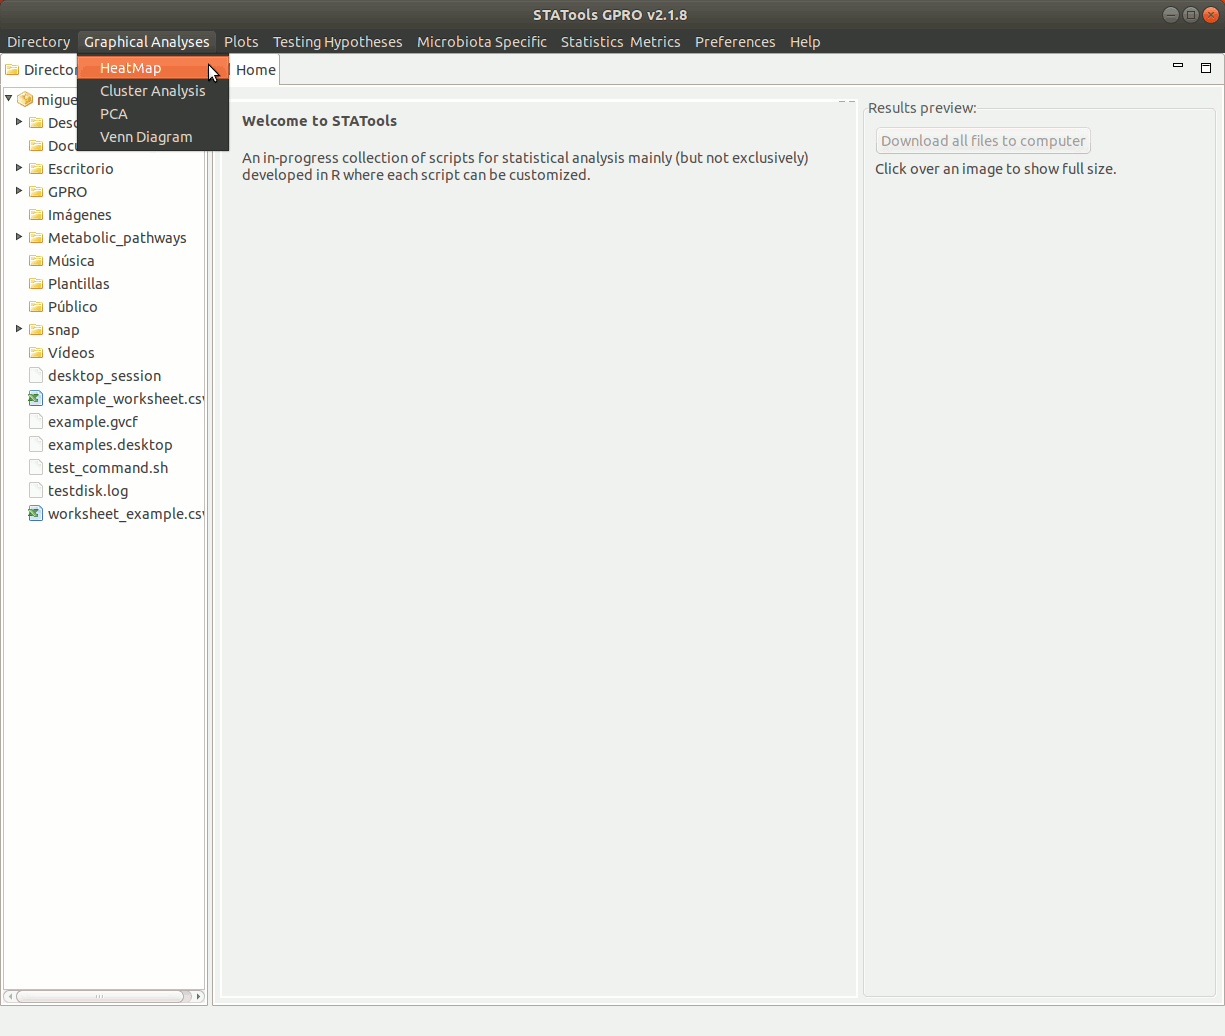This screenshot has width=1225, height=1036.
Task: Choose Cluster Analysis menu entry
Action: coord(152,91)
